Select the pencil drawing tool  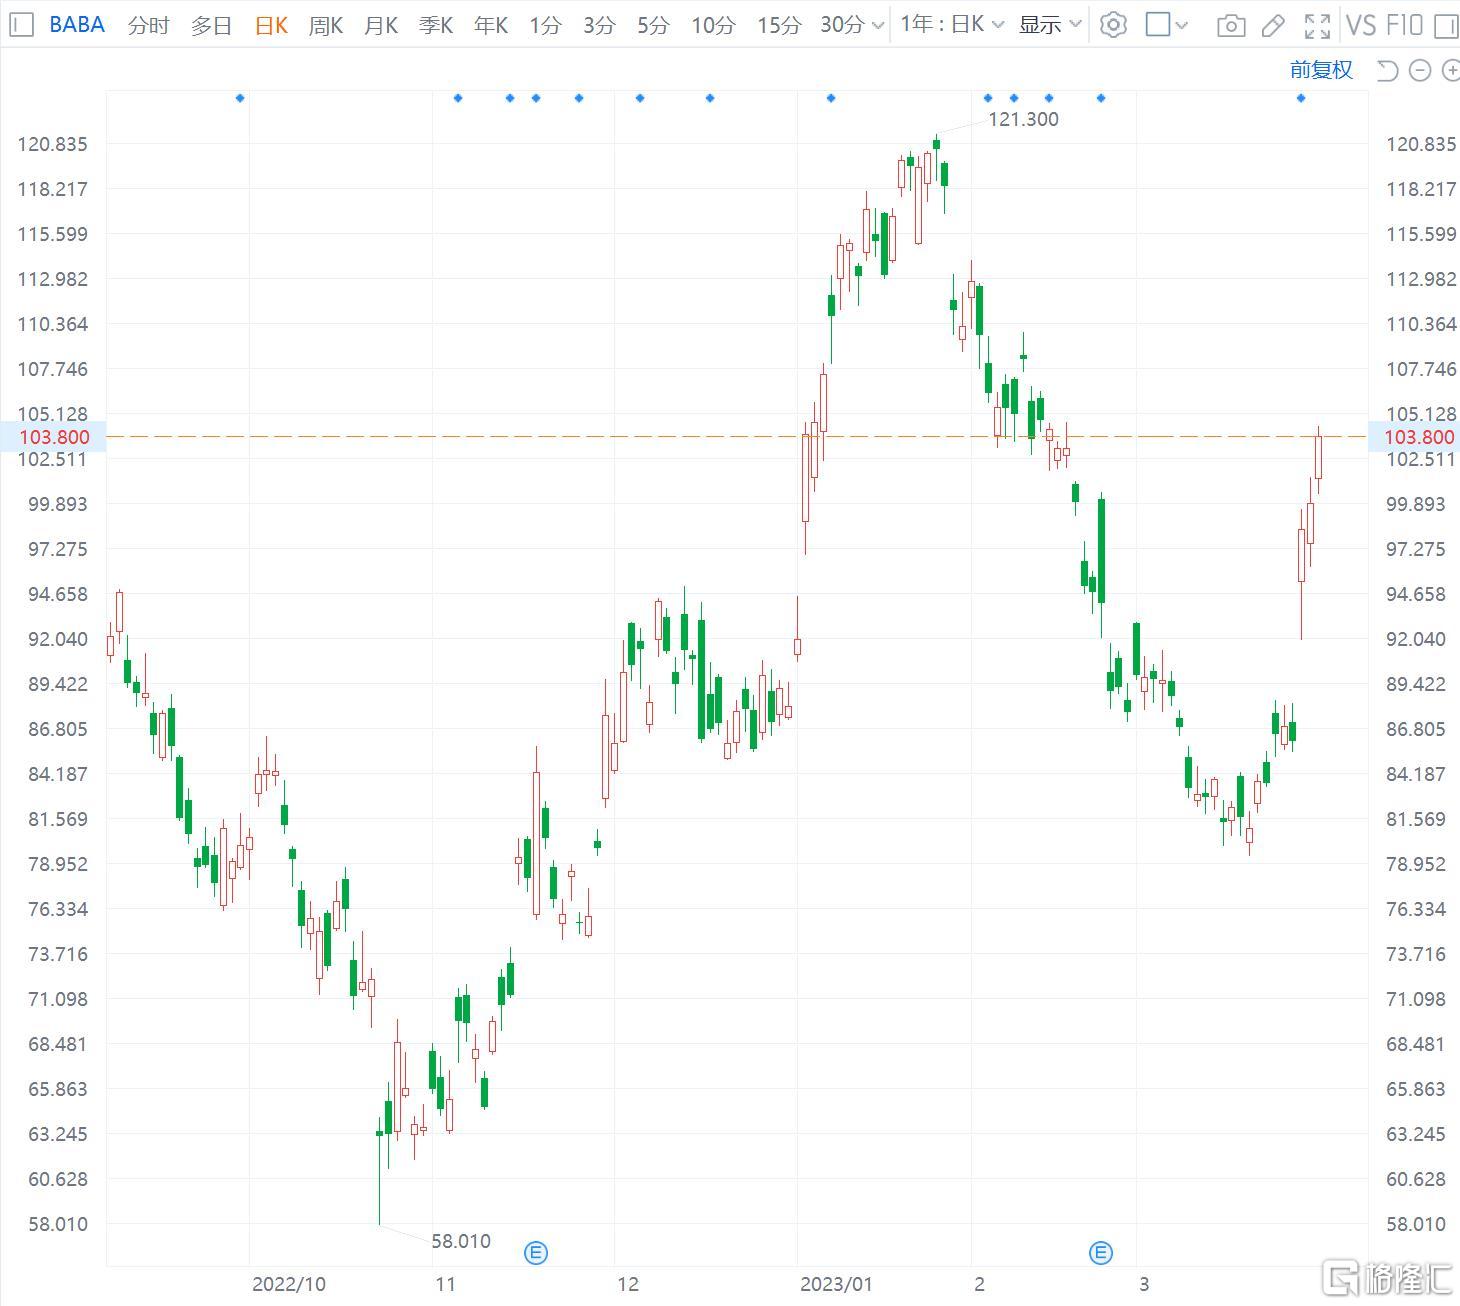[1273, 25]
